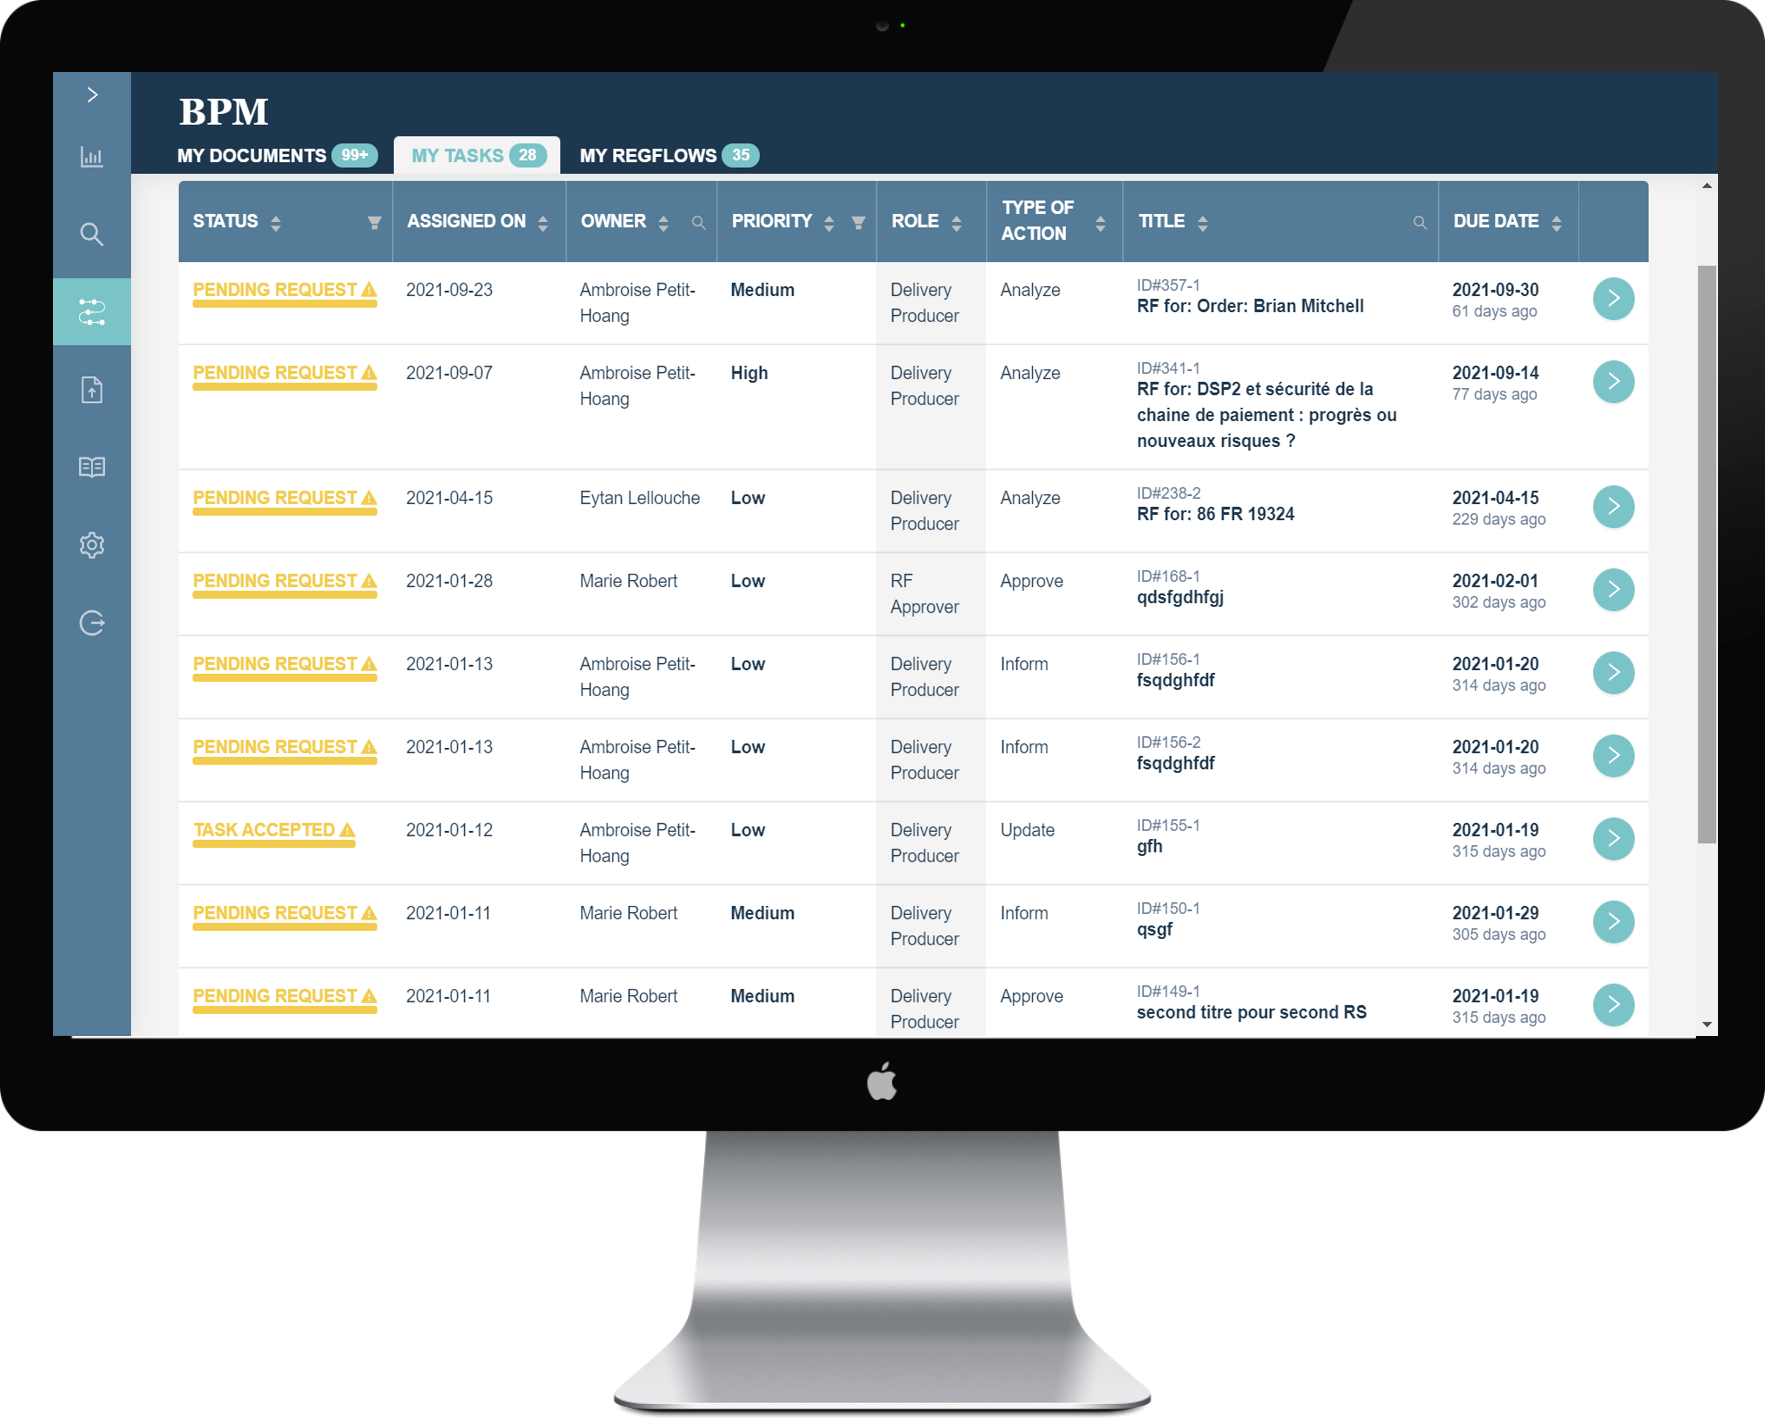Viewport: 1765px width, 1421px height.
Task: Click PENDING REQUEST status of ID#357-1
Action: tap(285, 291)
